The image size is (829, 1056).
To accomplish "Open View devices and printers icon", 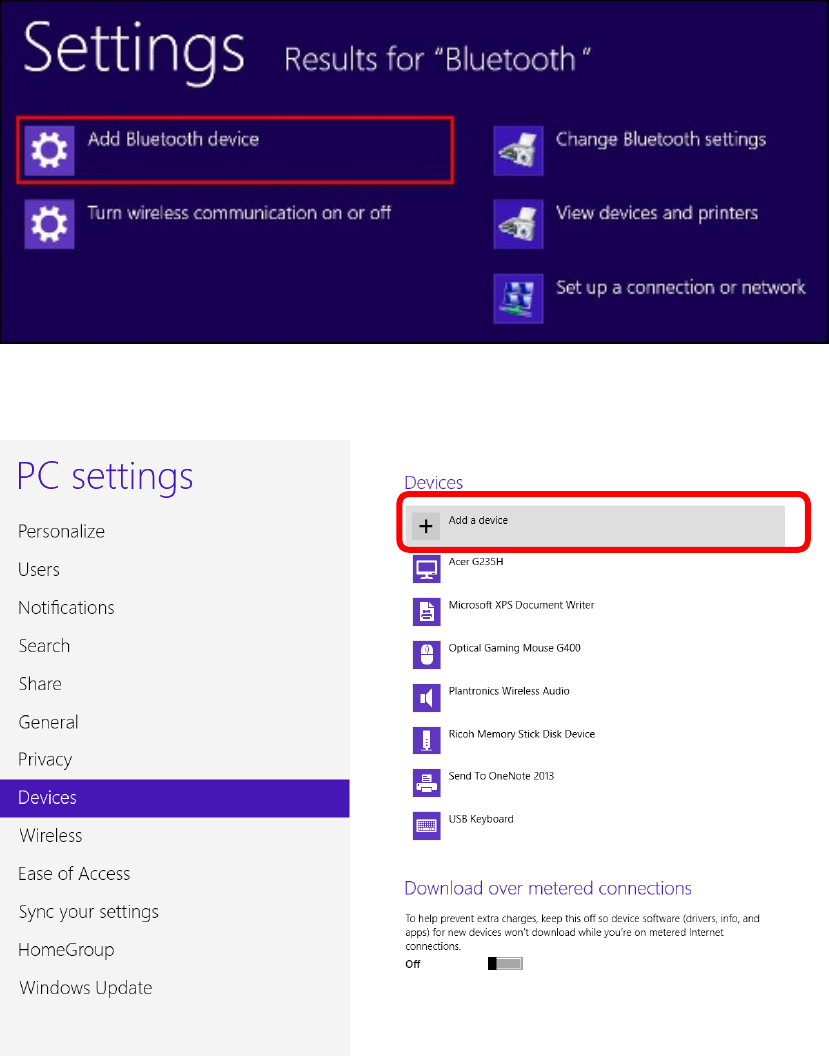I will click(518, 224).
